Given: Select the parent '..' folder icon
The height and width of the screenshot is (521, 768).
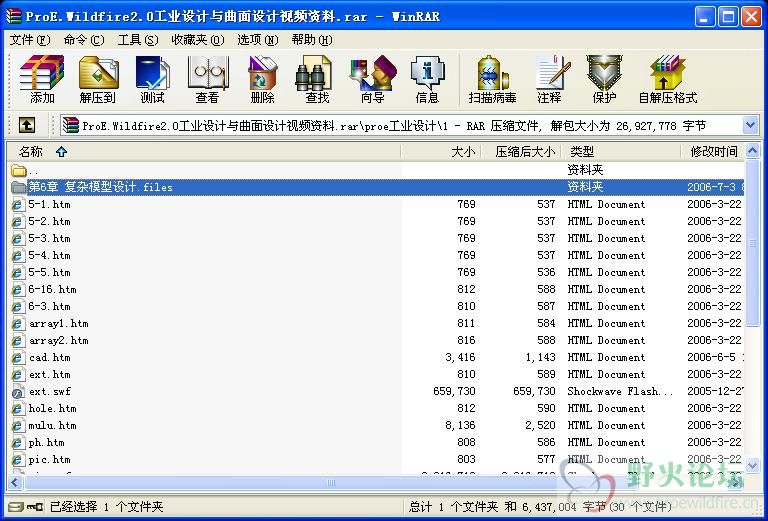Looking at the screenshot, I should pos(19,170).
